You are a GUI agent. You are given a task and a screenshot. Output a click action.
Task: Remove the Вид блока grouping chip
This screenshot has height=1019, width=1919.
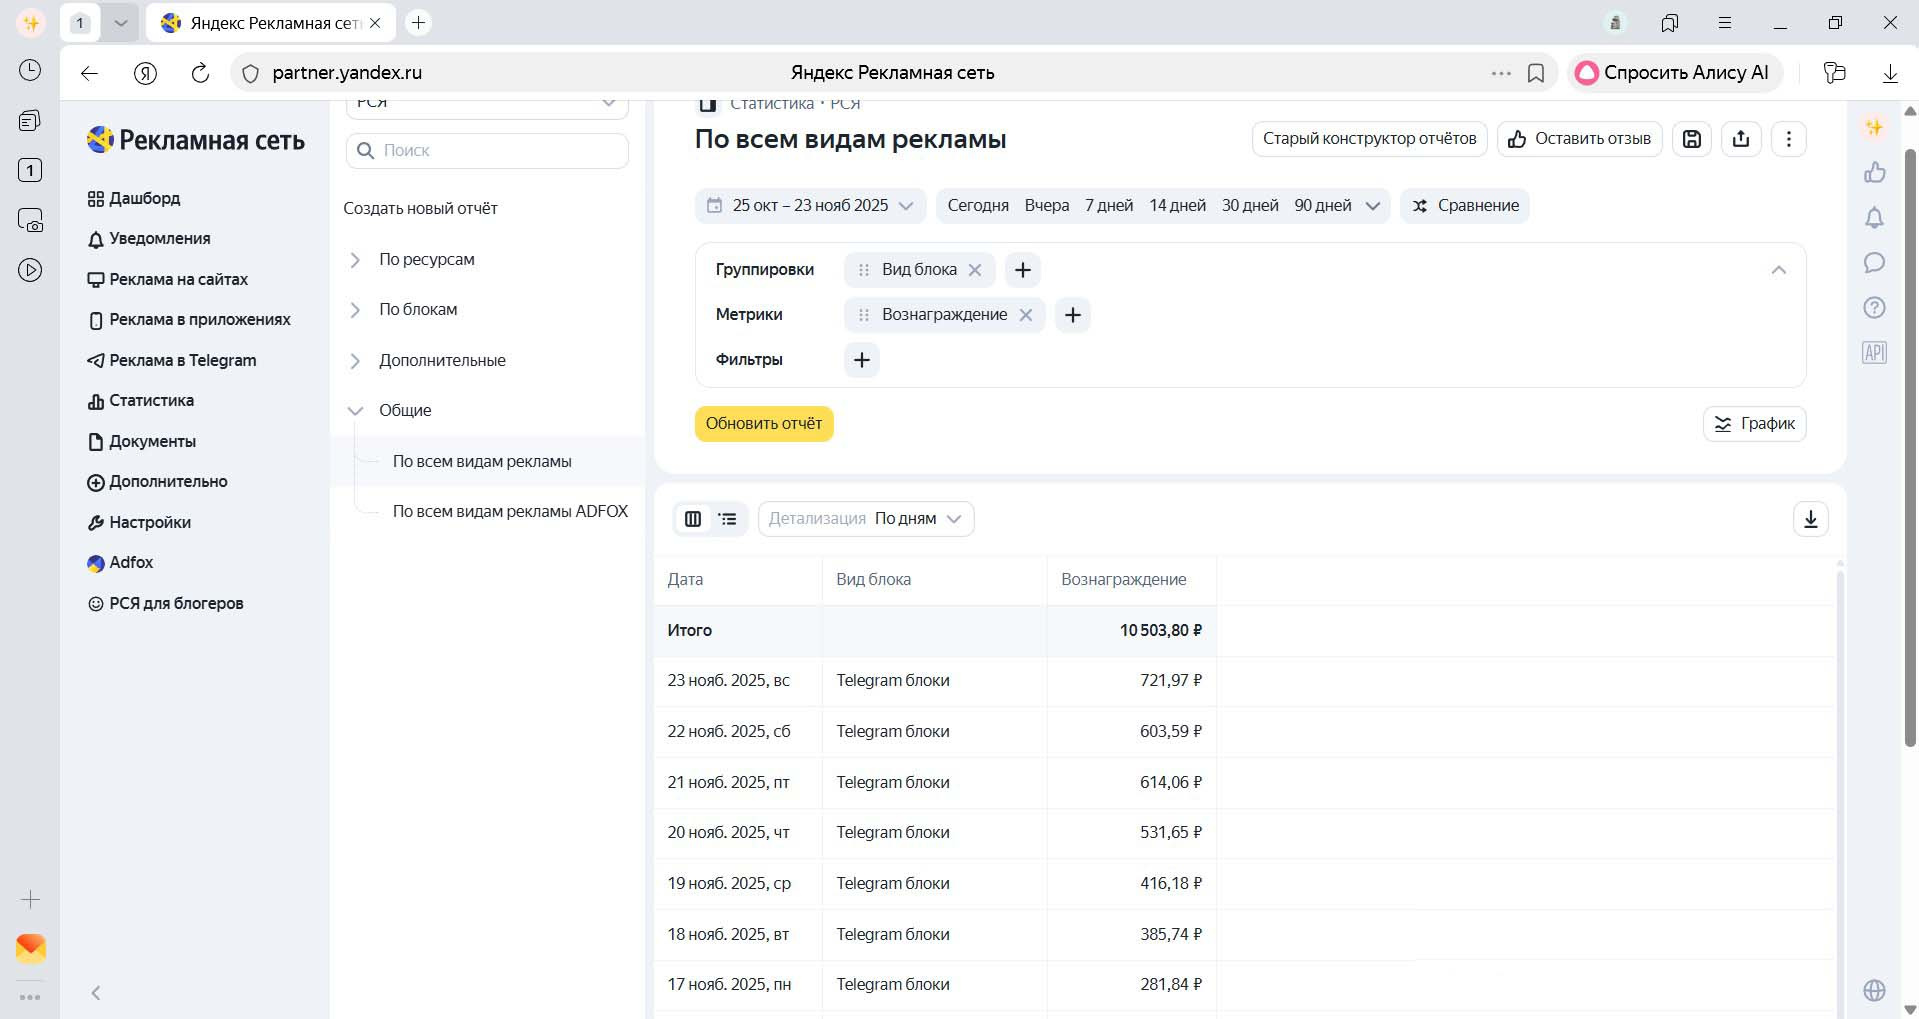point(975,270)
